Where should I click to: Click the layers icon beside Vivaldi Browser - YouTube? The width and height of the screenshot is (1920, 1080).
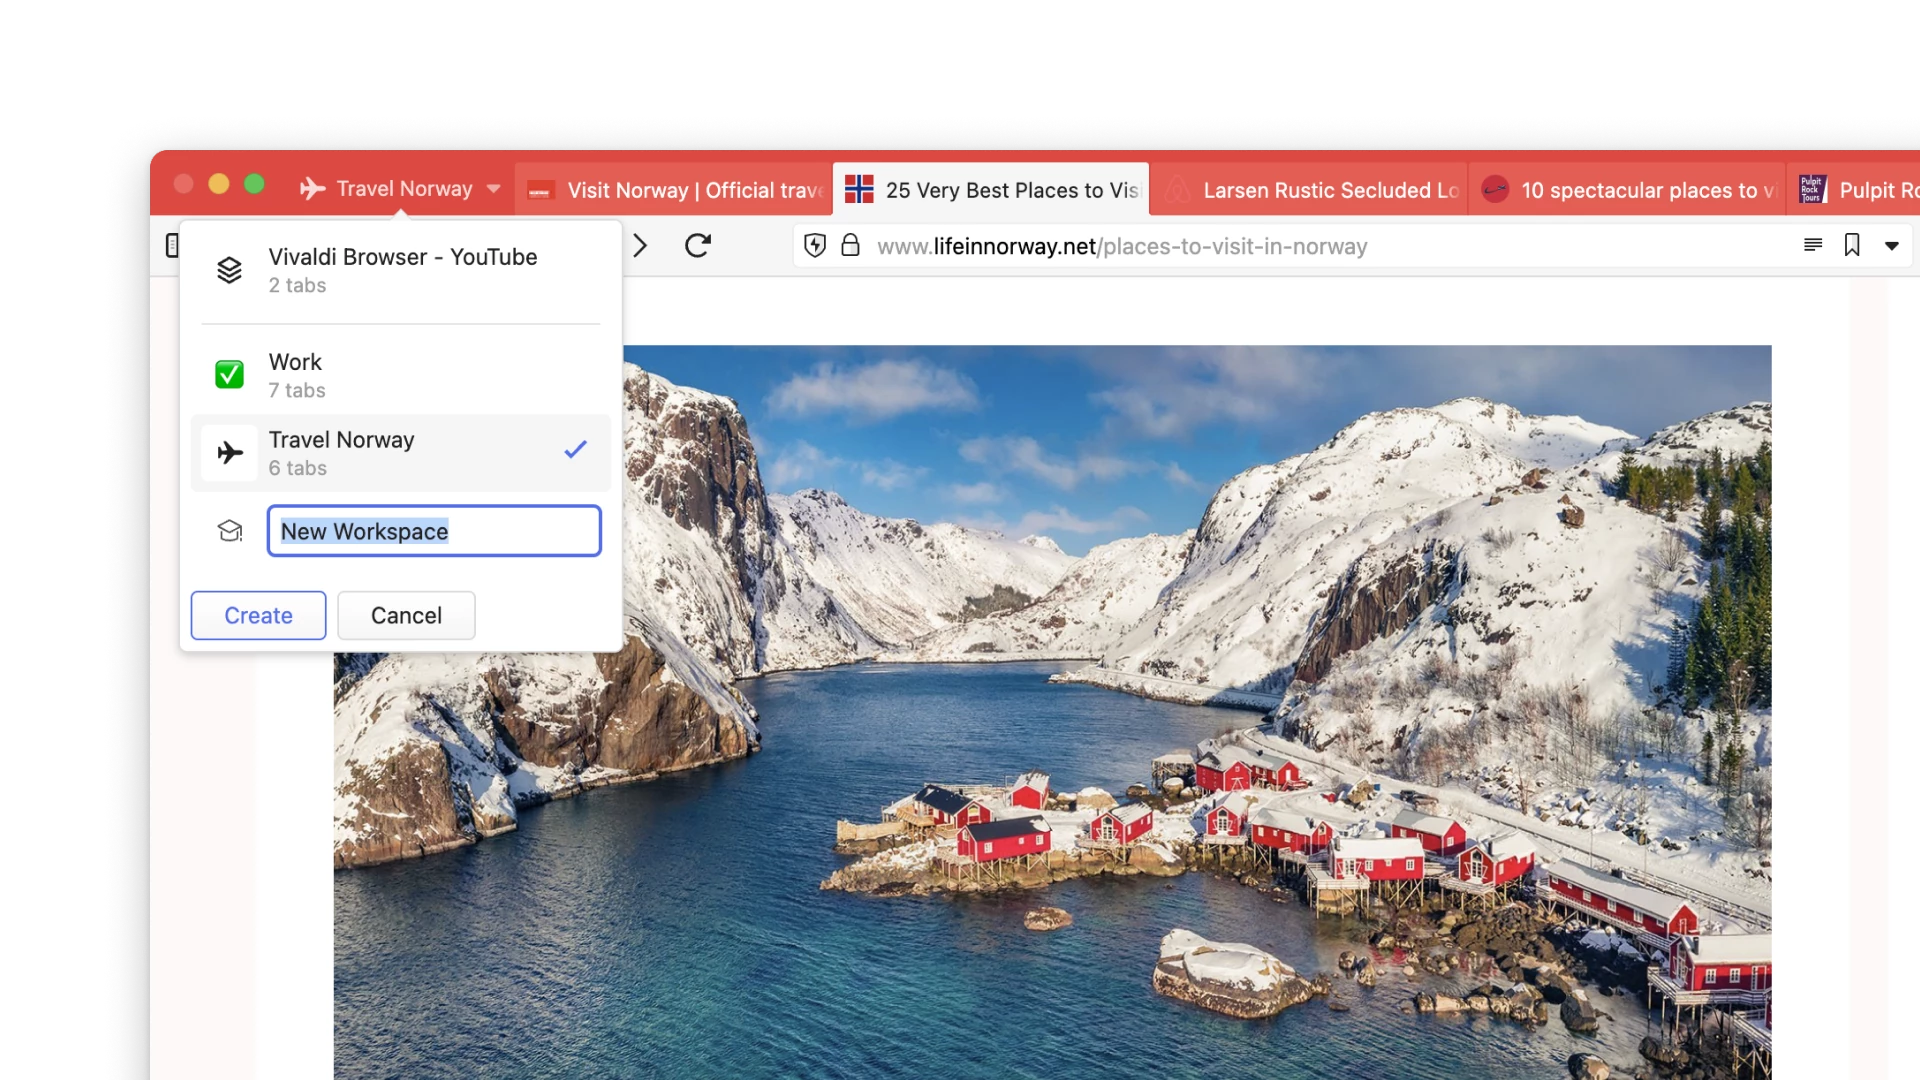click(x=229, y=269)
